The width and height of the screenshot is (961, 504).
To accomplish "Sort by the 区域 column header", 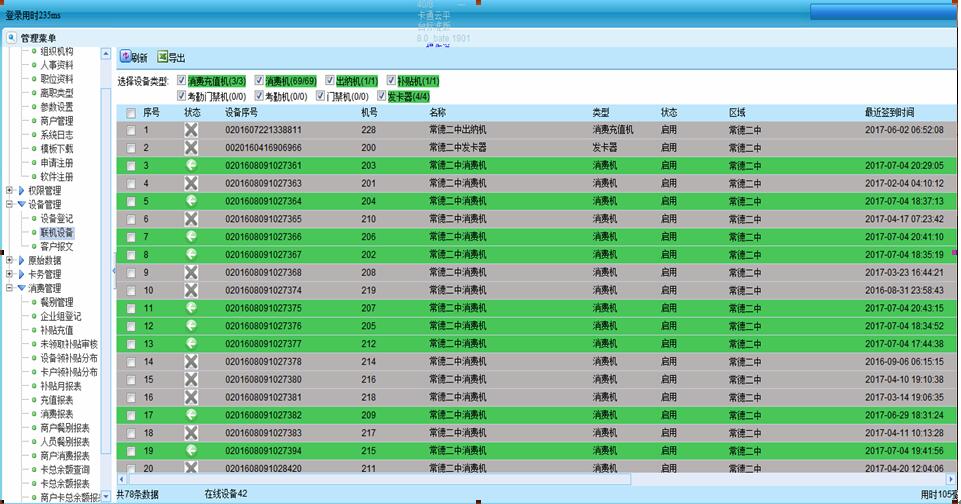I will (737, 112).
